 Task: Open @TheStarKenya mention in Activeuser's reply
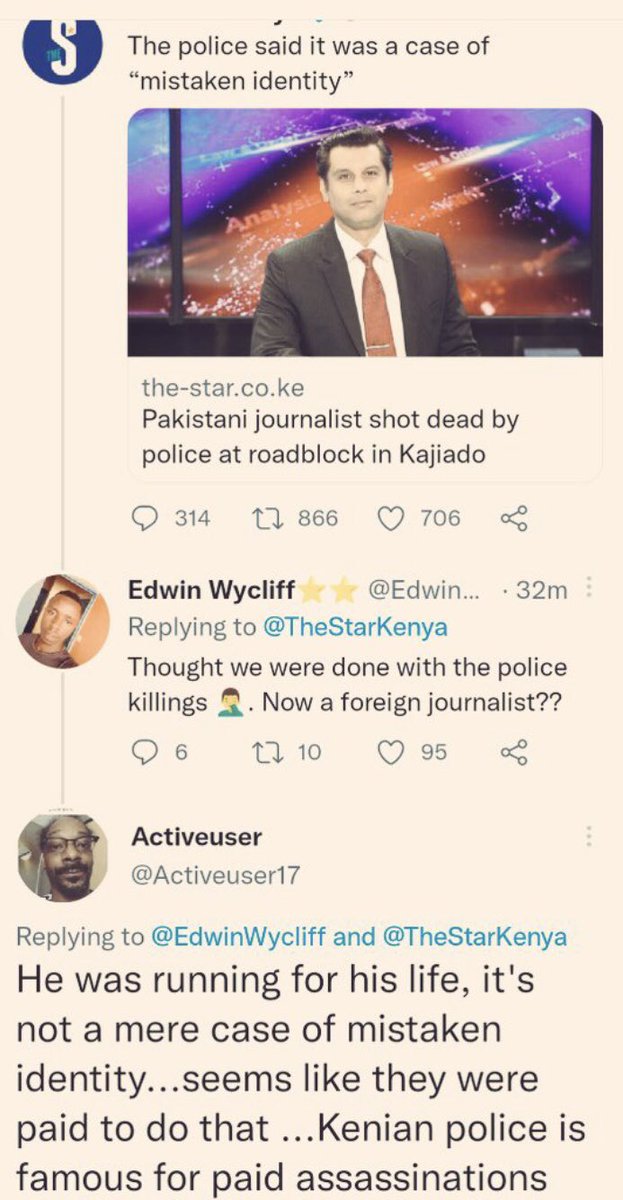pyautogui.click(x=474, y=937)
